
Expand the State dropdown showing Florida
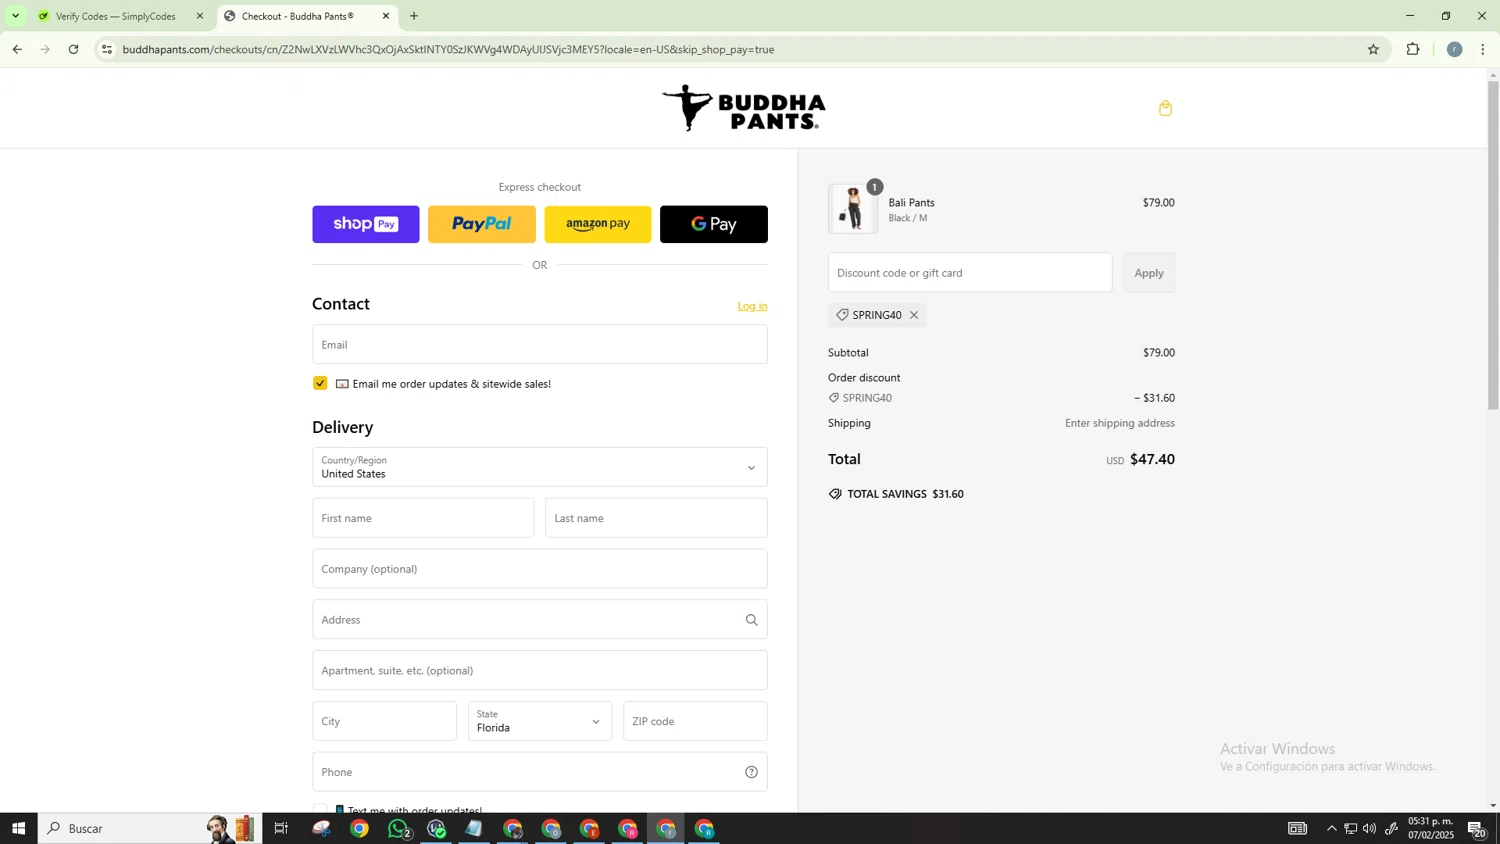540,721
